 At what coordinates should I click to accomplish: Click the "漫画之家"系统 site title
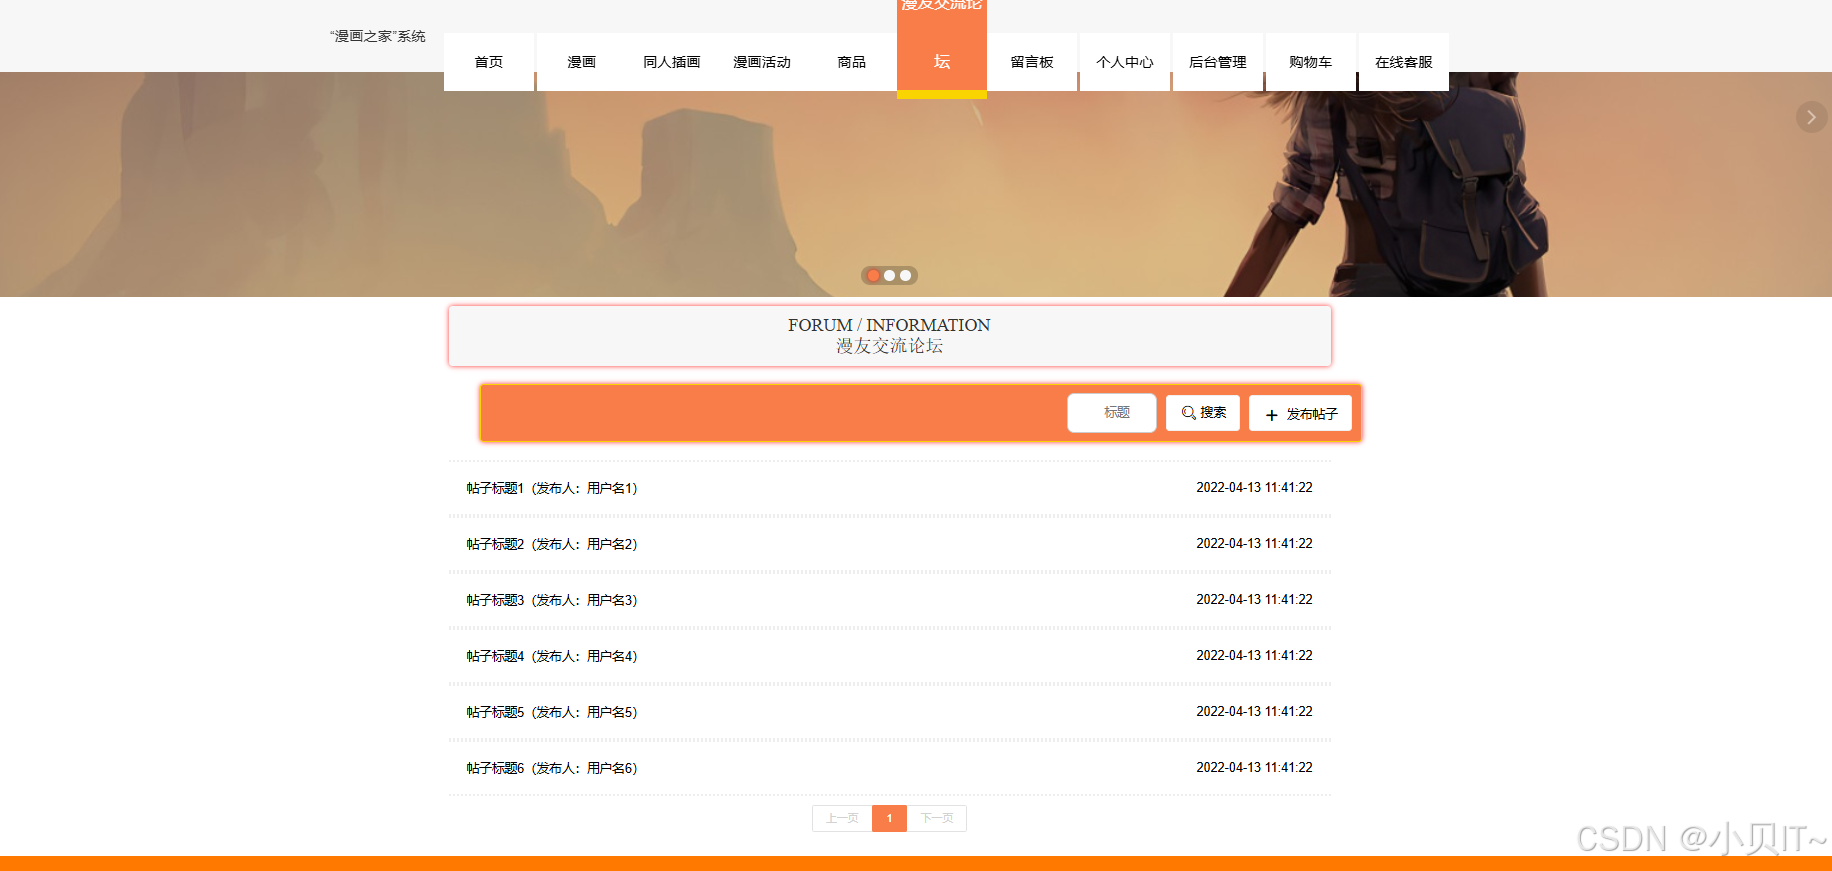(x=378, y=36)
